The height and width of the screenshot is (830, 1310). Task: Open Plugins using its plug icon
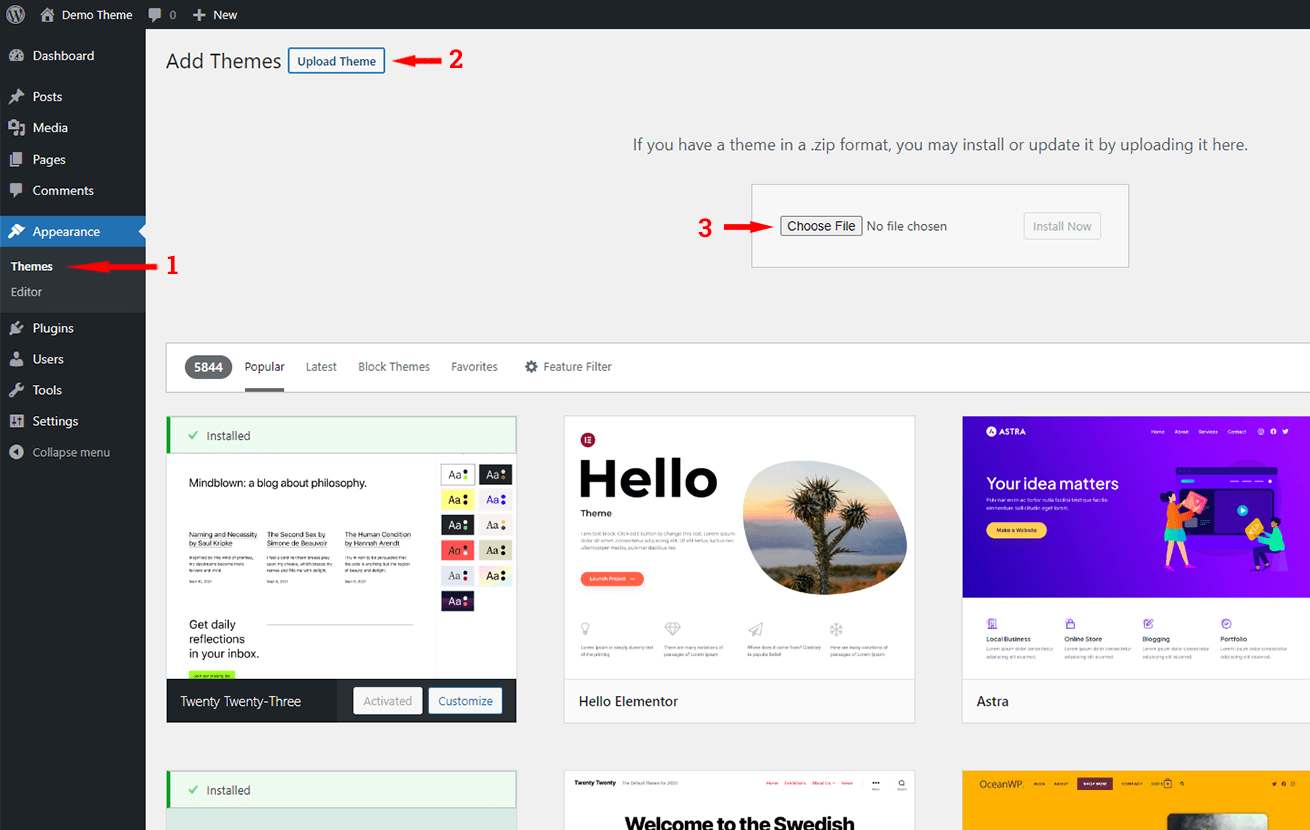click(17, 327)
